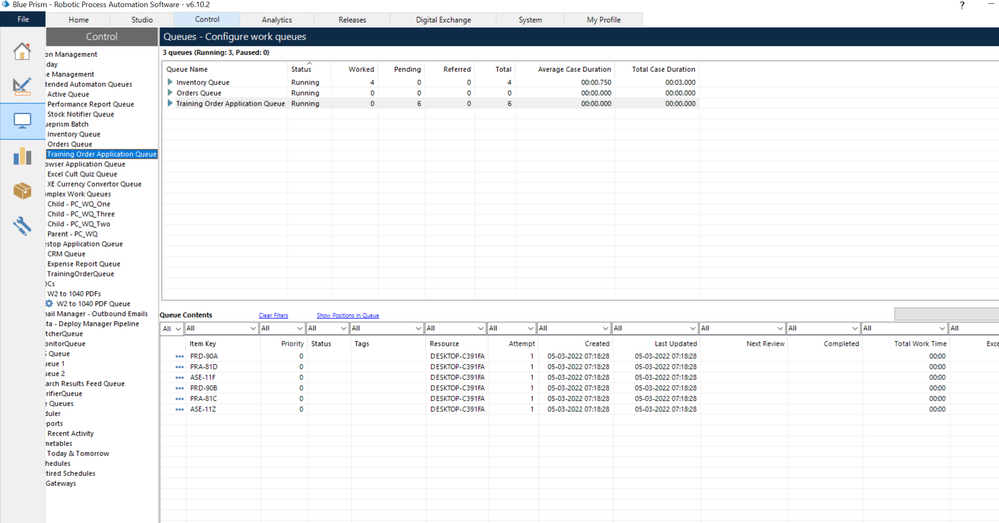Open the Digital Exchange tab
This screenshot has width=999, height=523.
point(445,19)
